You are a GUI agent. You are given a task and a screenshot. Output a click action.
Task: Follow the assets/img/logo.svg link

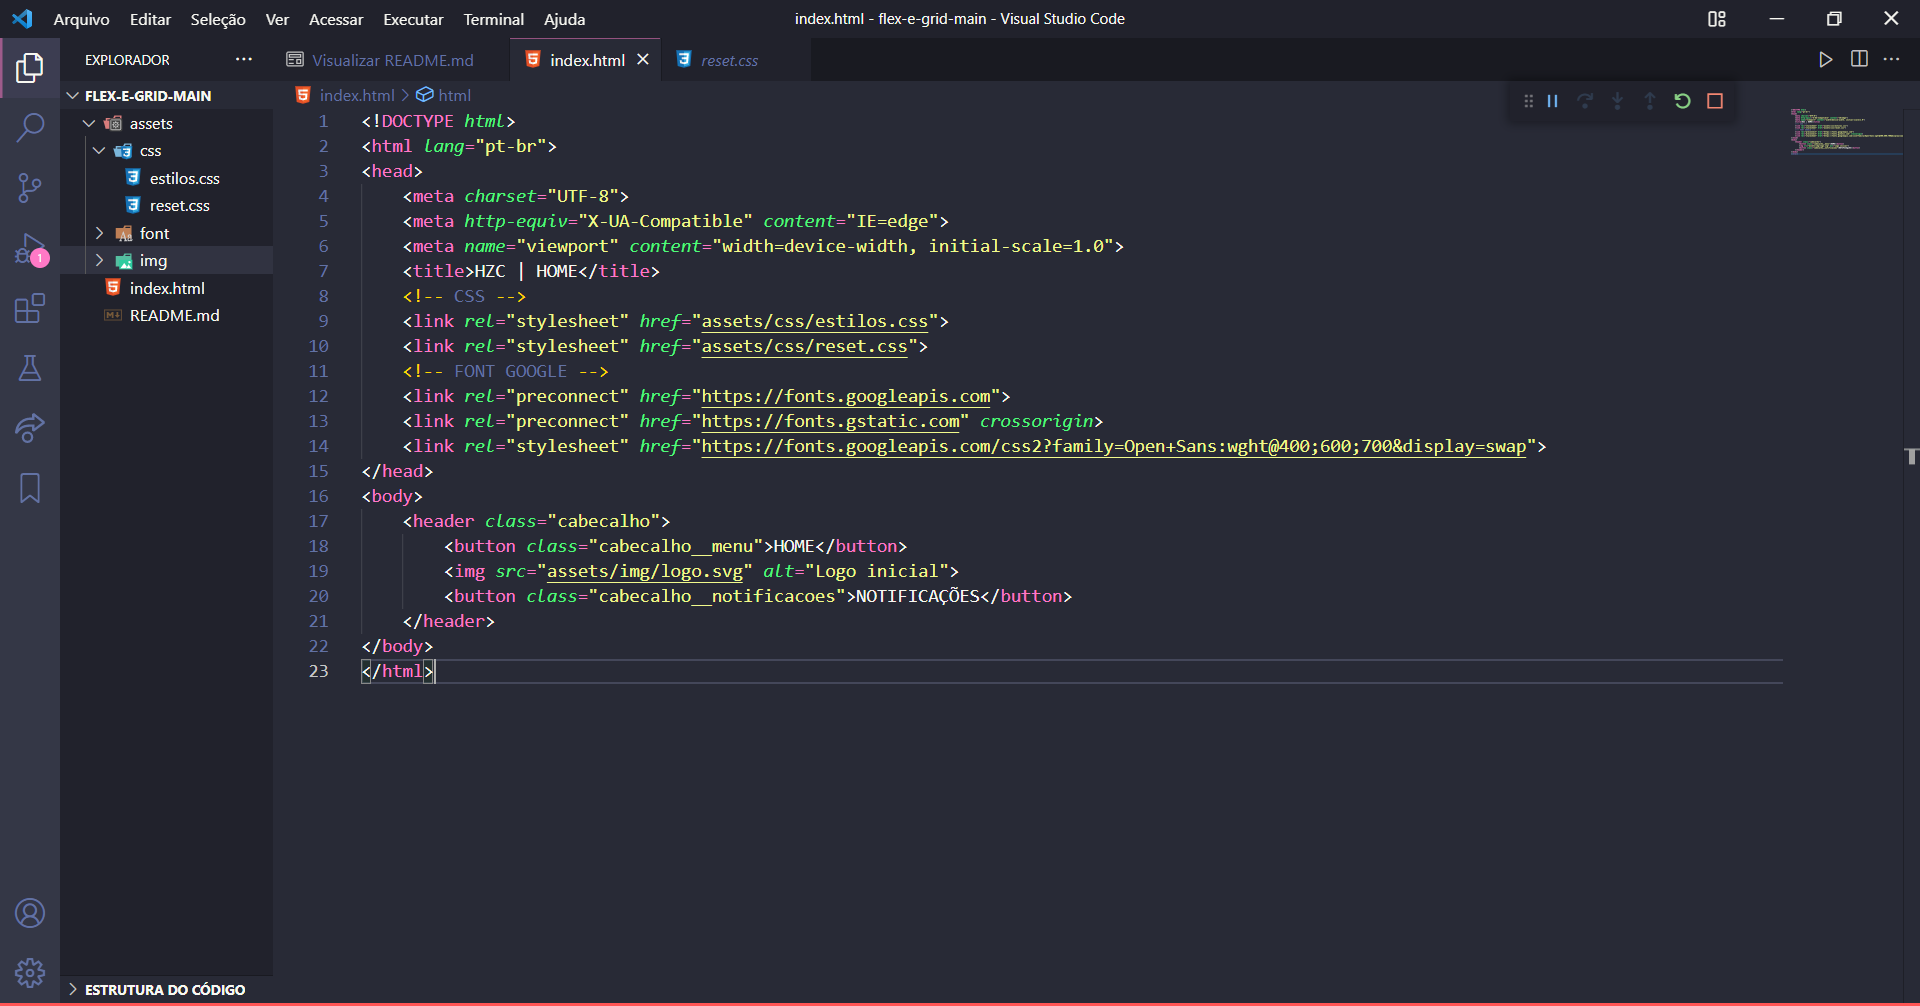point(645,571)
